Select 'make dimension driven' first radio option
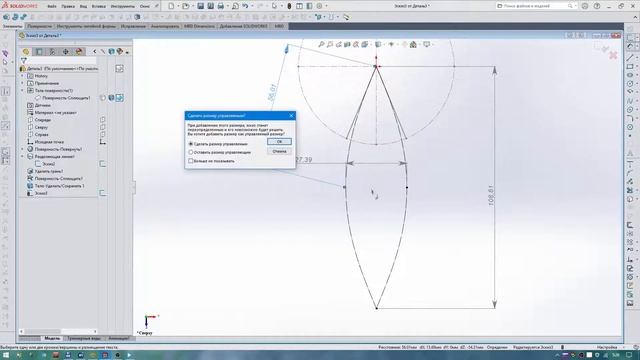 click(x=191, y=144)
